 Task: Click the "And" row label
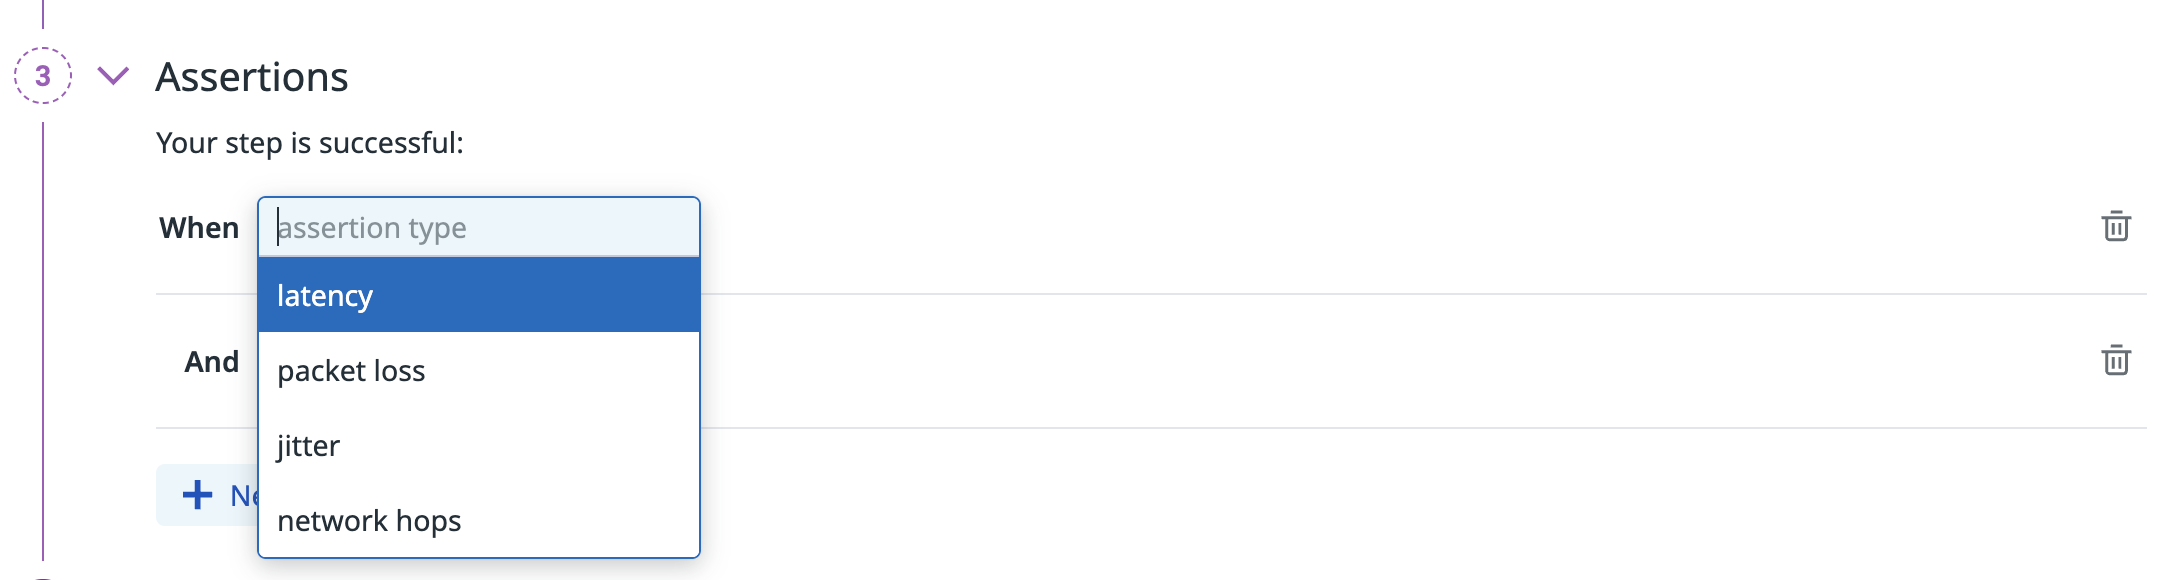[211, 362]
